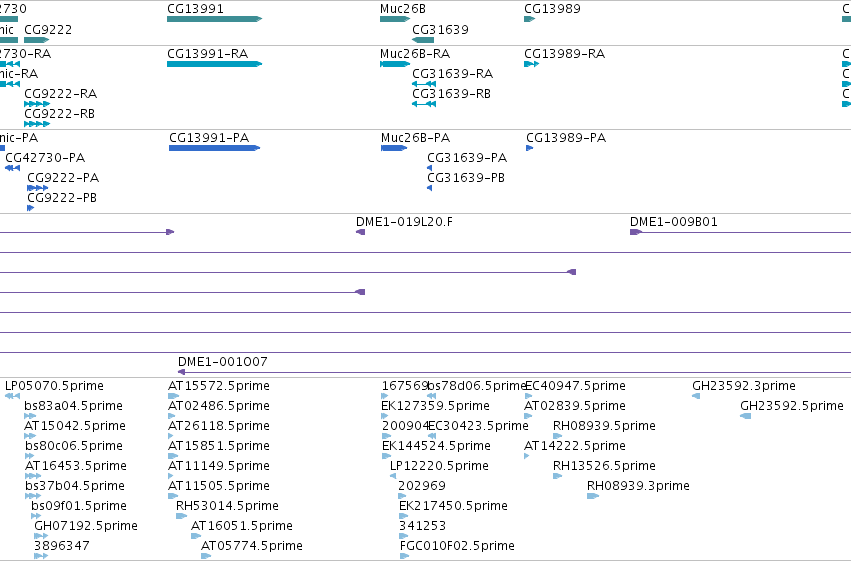The width and height of the screenshot is (851, 561).
Task: Select the LP12220.5prime EST arrow
Action: tap(393, 476)
